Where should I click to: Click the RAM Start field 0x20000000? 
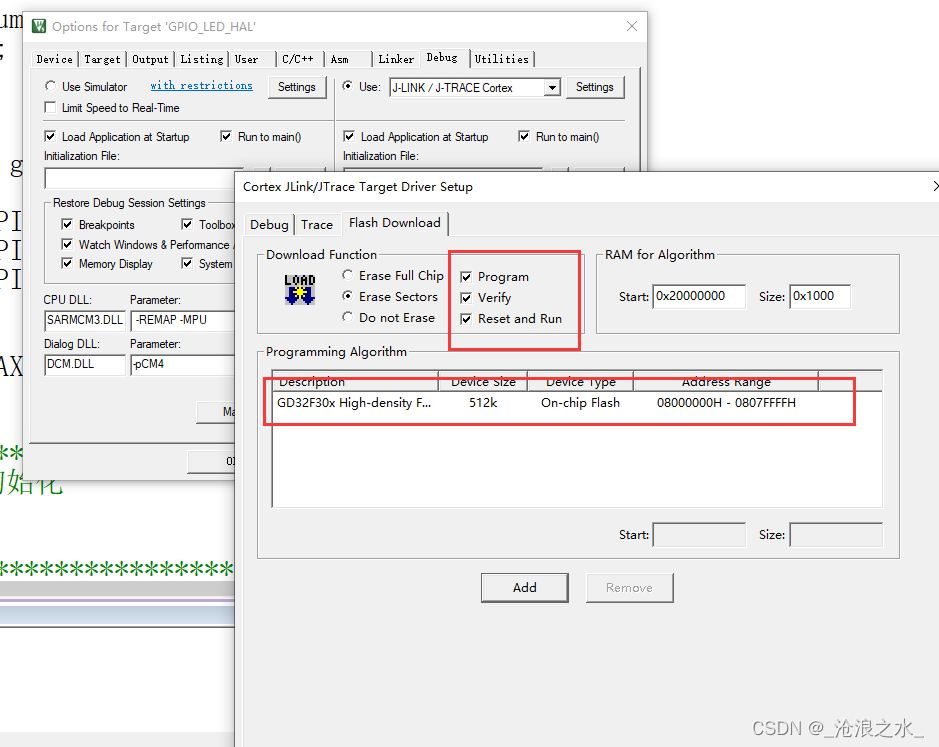[x=699, y=296]
